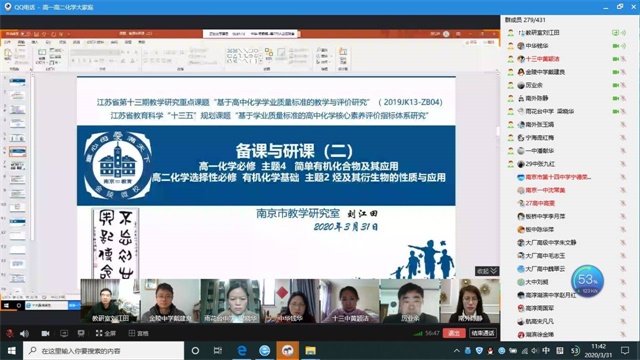Viewport: 640px width, 360px height.
Task: Open screen sharing icon in call toolbar
Action: tap(64, 333)
